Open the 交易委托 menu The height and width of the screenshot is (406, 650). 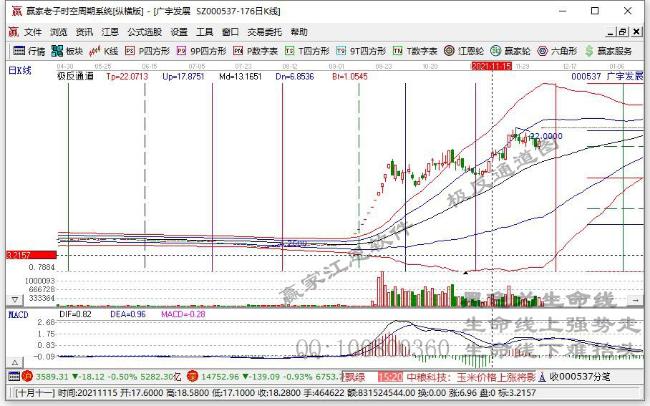click(264, 32)
